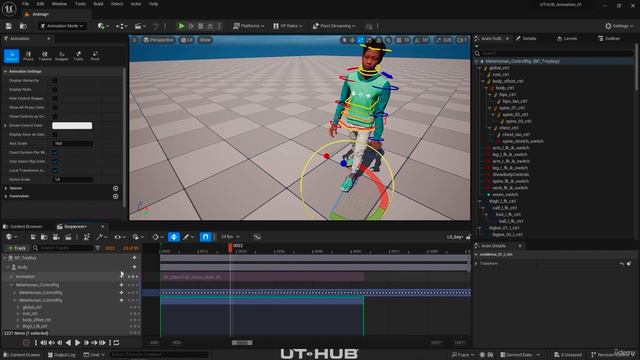Collapse Animation Settings section
Screen dimensions: 640x360
pos(5,71)
